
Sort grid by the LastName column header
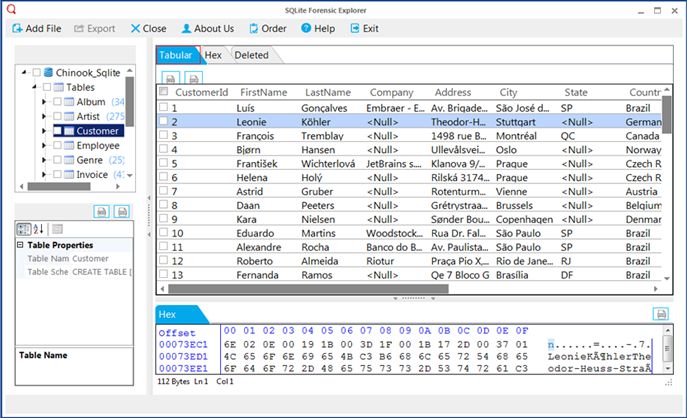coord(328,92)
